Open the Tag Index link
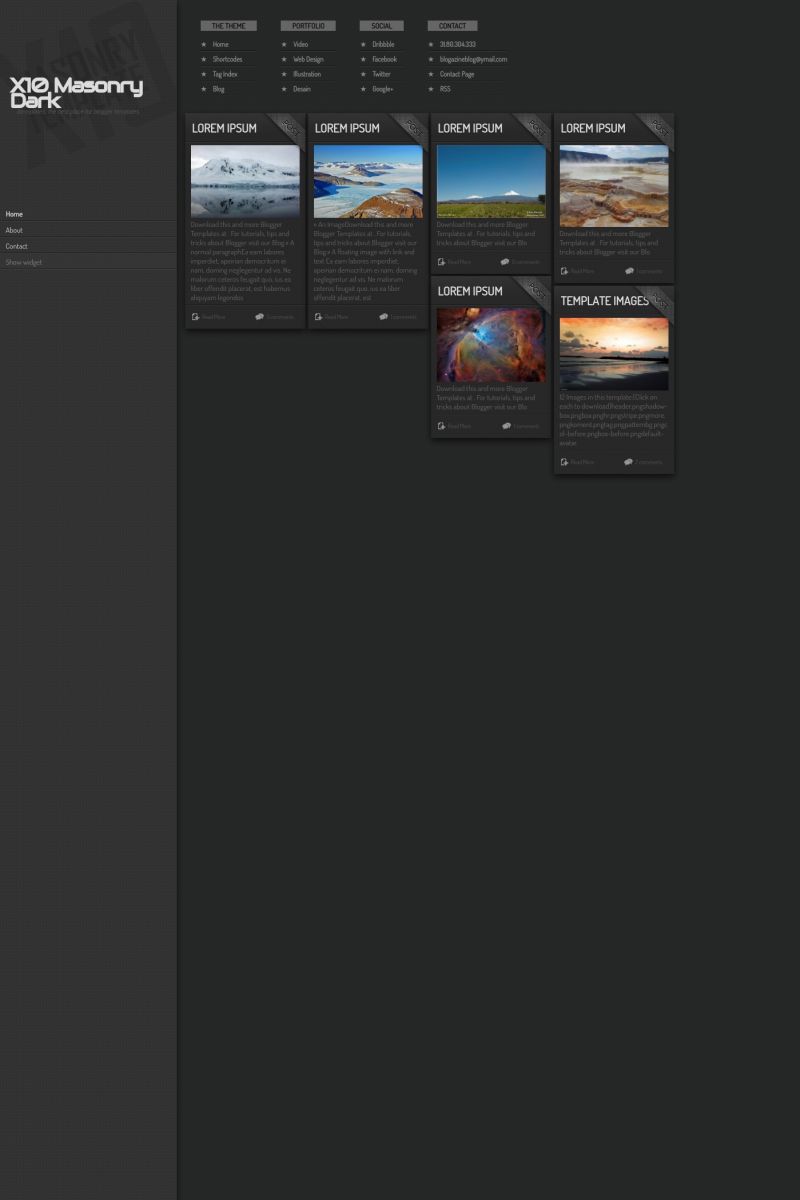The width and height of the screenshot is (800, 1200). pos(225,74)
